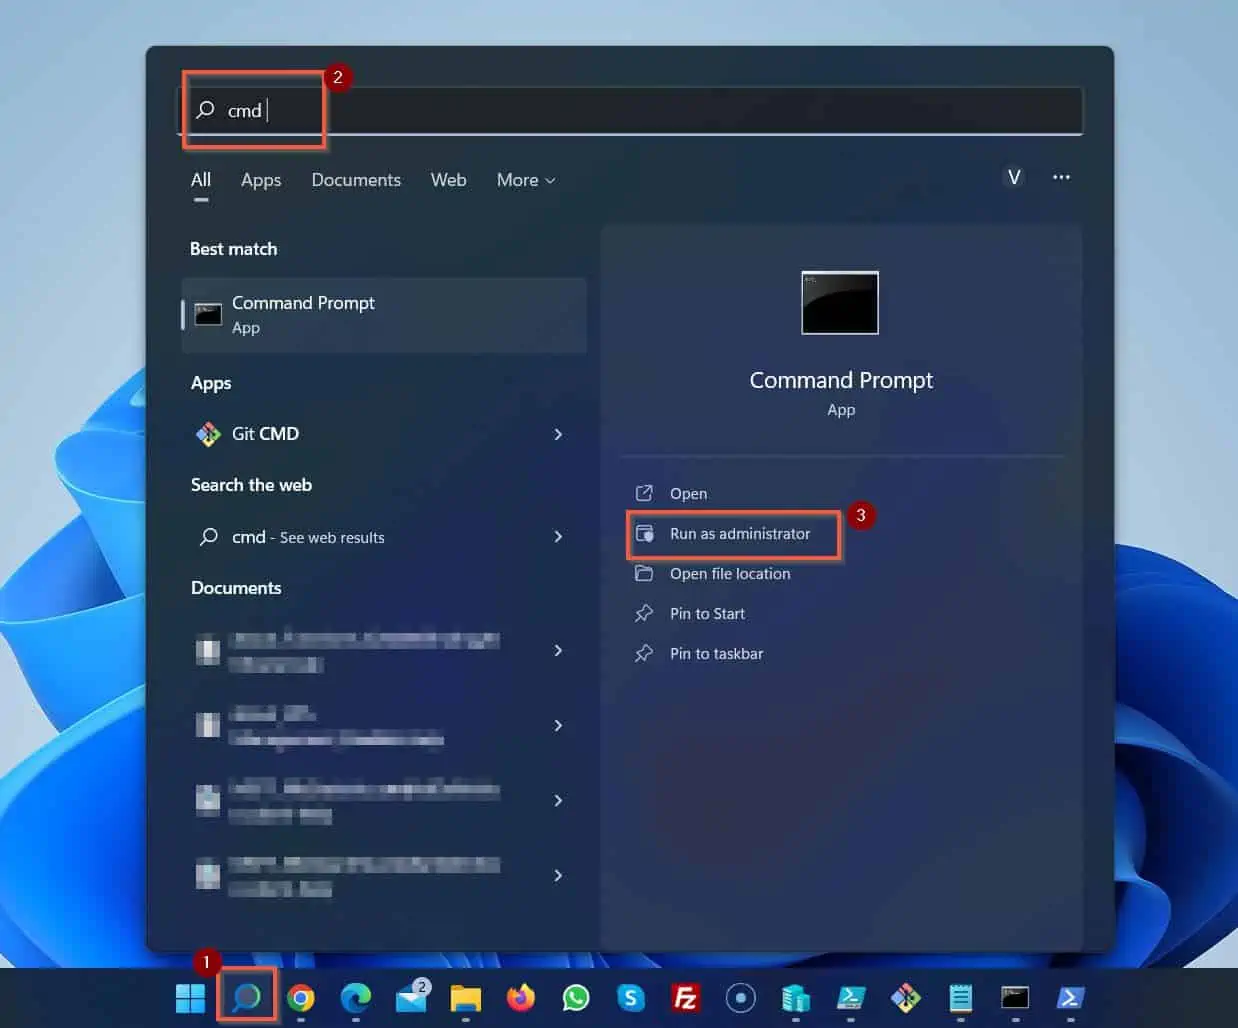1238x1028 pixels.
Task: Expand cmd web results chevron
Action: point(558,537)
